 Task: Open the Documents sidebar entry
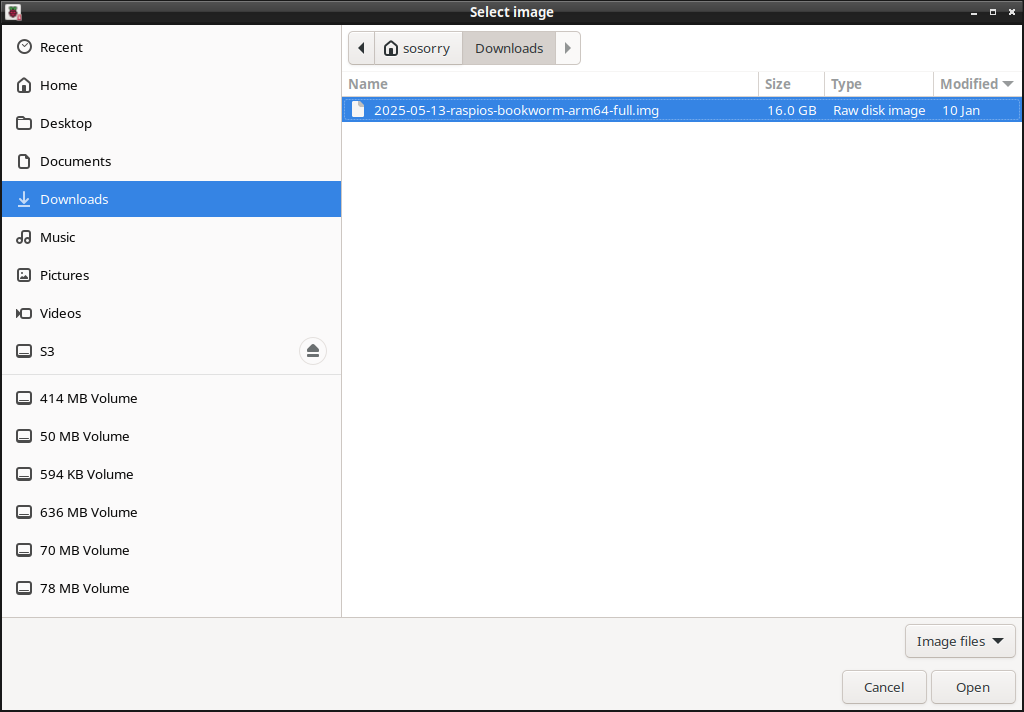point(171,161)
